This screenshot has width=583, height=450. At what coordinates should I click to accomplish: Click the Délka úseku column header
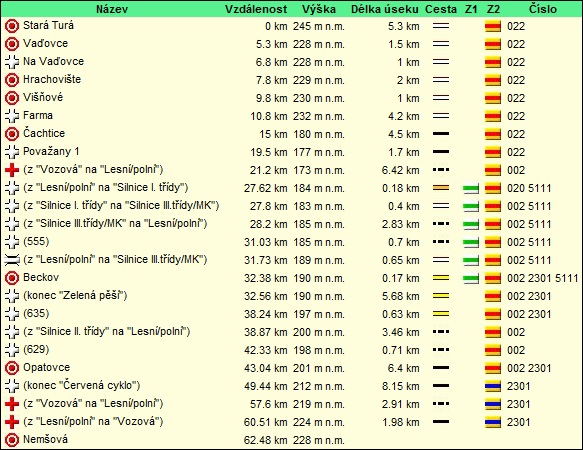[x=385, y=9]
